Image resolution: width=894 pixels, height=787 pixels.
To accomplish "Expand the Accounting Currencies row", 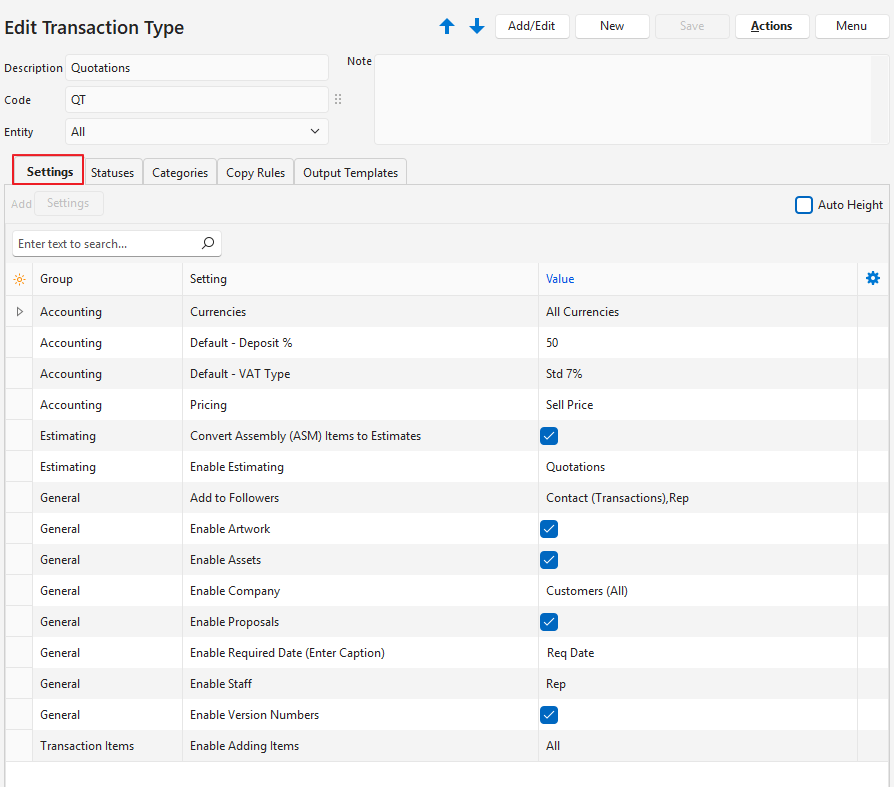I will pyautogui.click(x=19, y=312).
